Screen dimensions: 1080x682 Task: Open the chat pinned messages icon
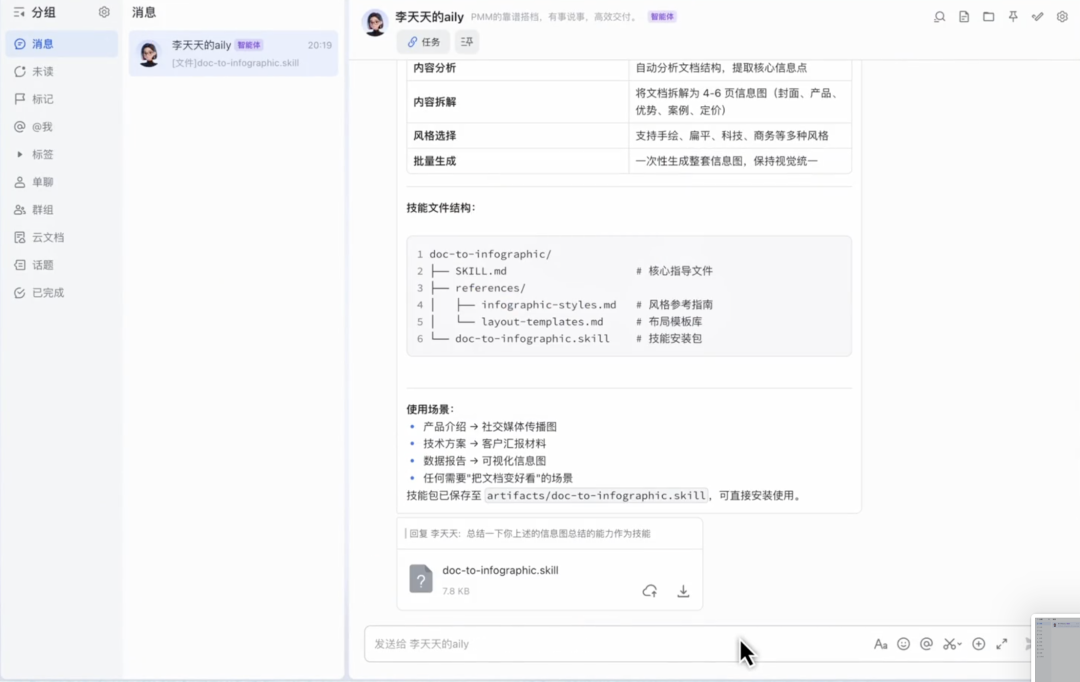click(1013, 17)
